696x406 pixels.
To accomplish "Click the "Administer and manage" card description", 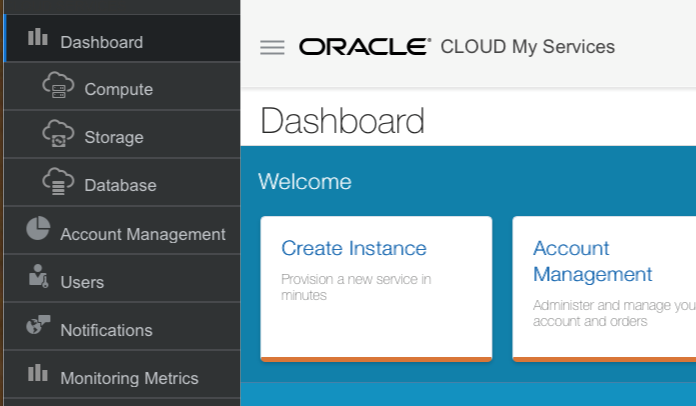I will tap(614, 313).
